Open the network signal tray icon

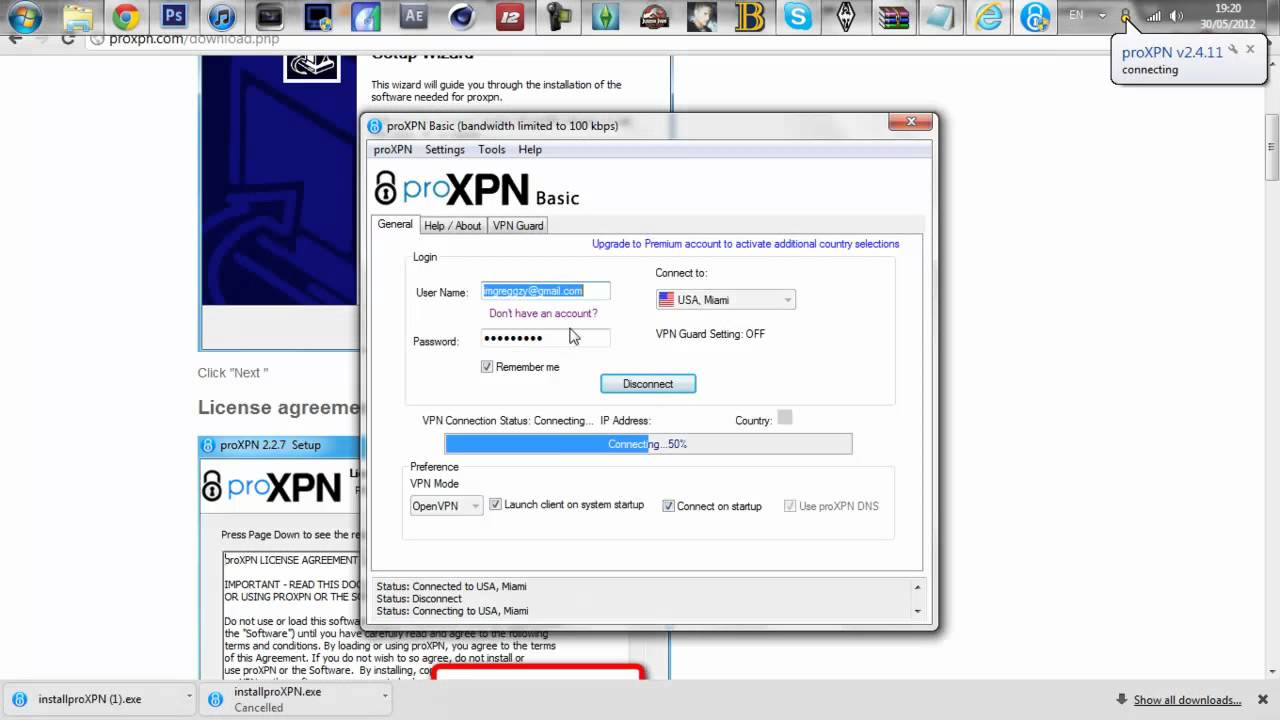(1153, 16)
